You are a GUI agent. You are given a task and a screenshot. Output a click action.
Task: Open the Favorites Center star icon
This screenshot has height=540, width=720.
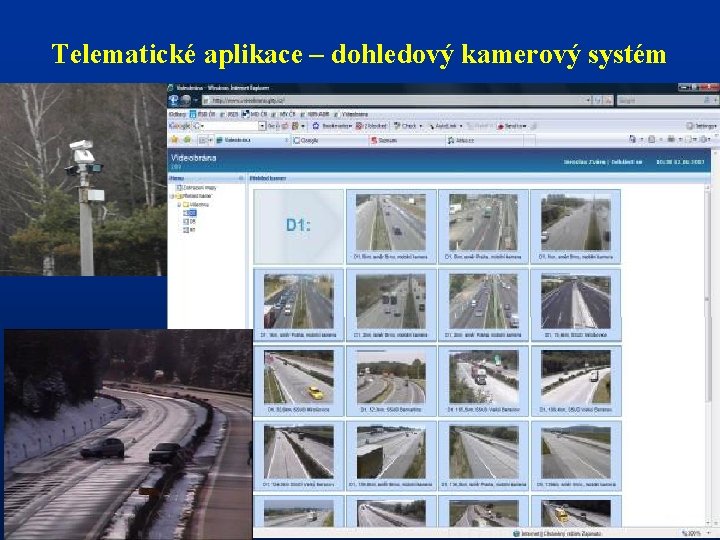[x=174, y=140]
